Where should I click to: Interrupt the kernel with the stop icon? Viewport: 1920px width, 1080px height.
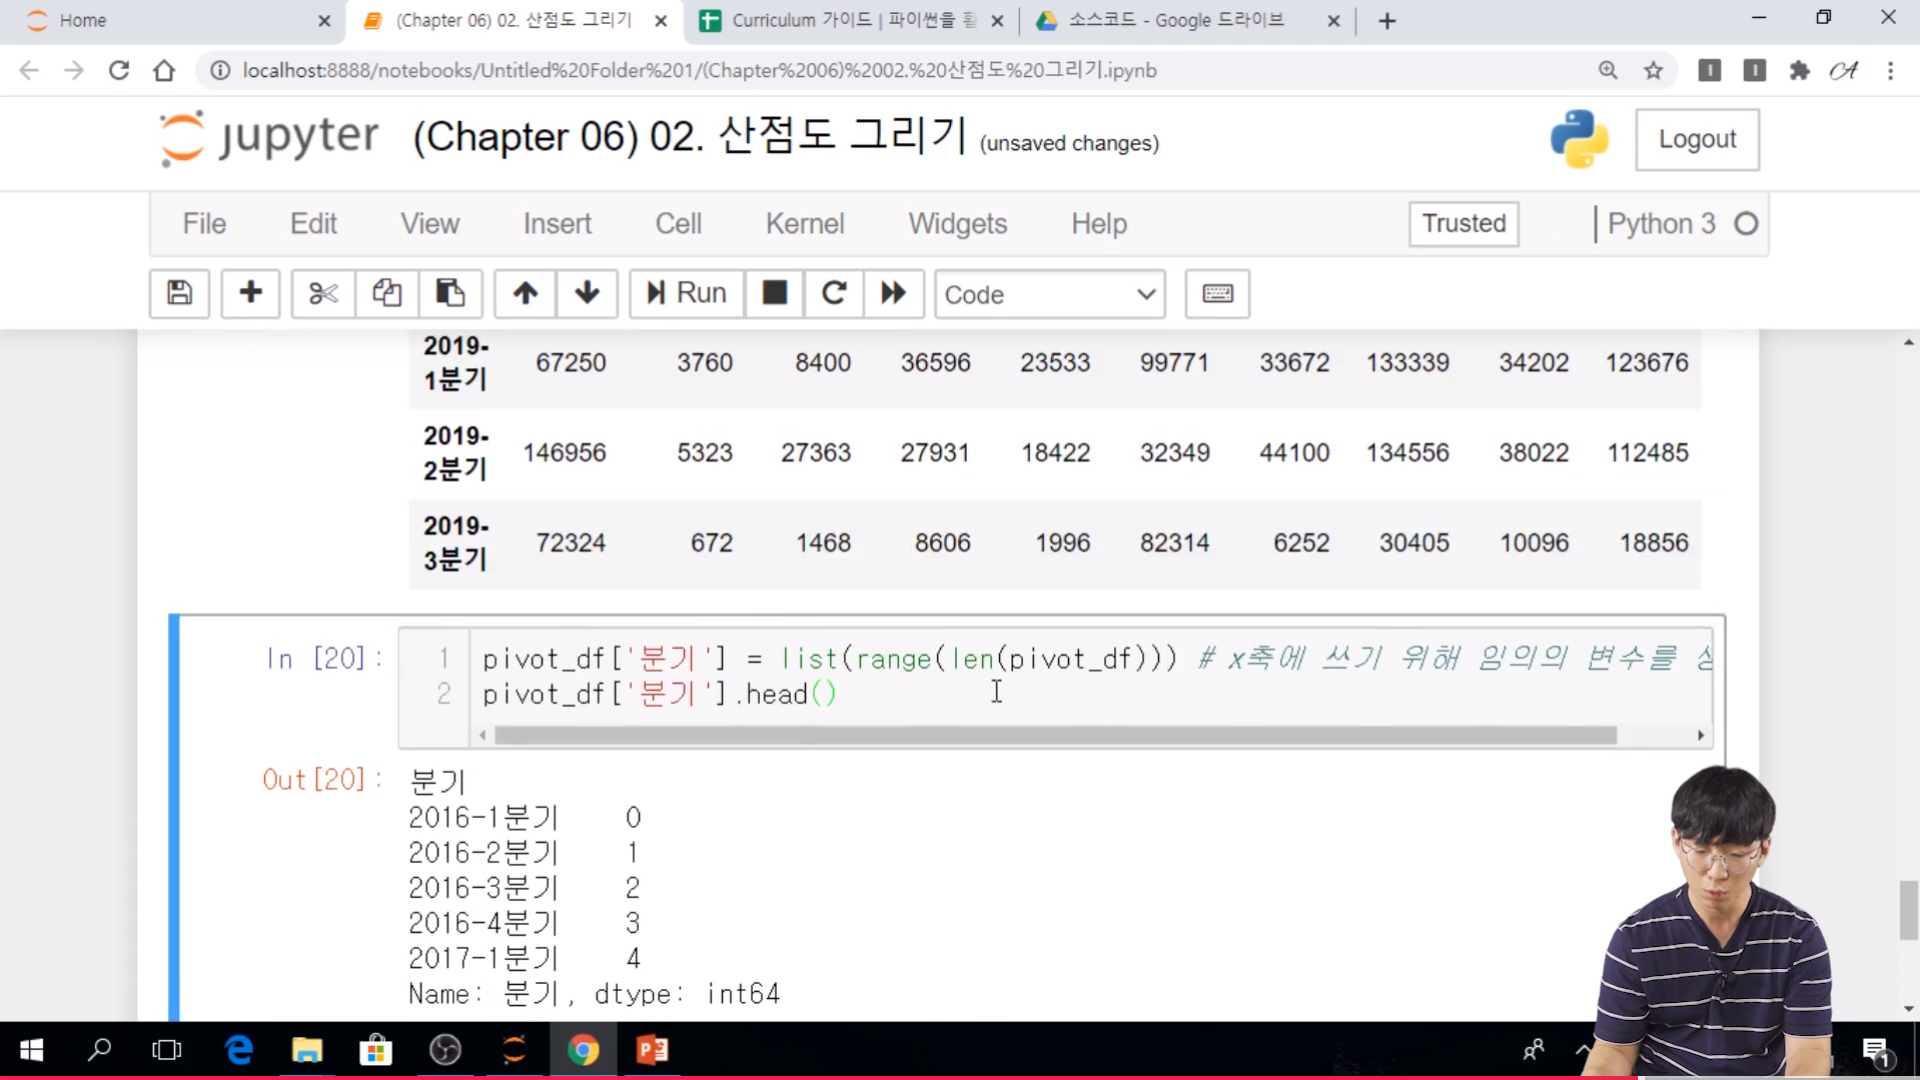point(774,293)
